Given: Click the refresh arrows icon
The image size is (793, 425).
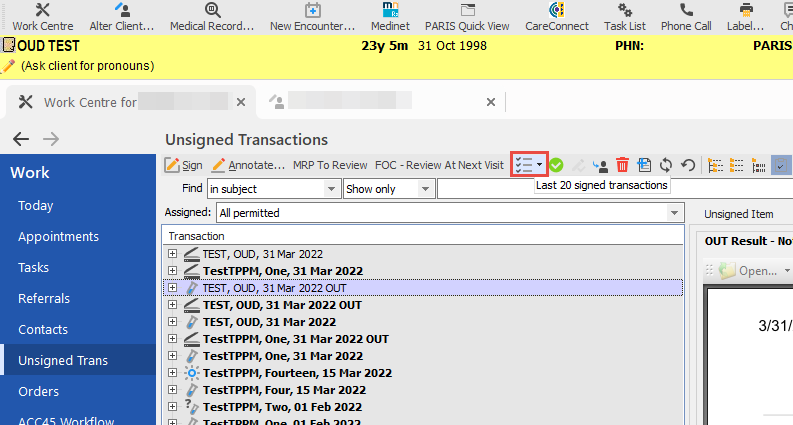Looking at the screenshot, I should pos(666,165).
